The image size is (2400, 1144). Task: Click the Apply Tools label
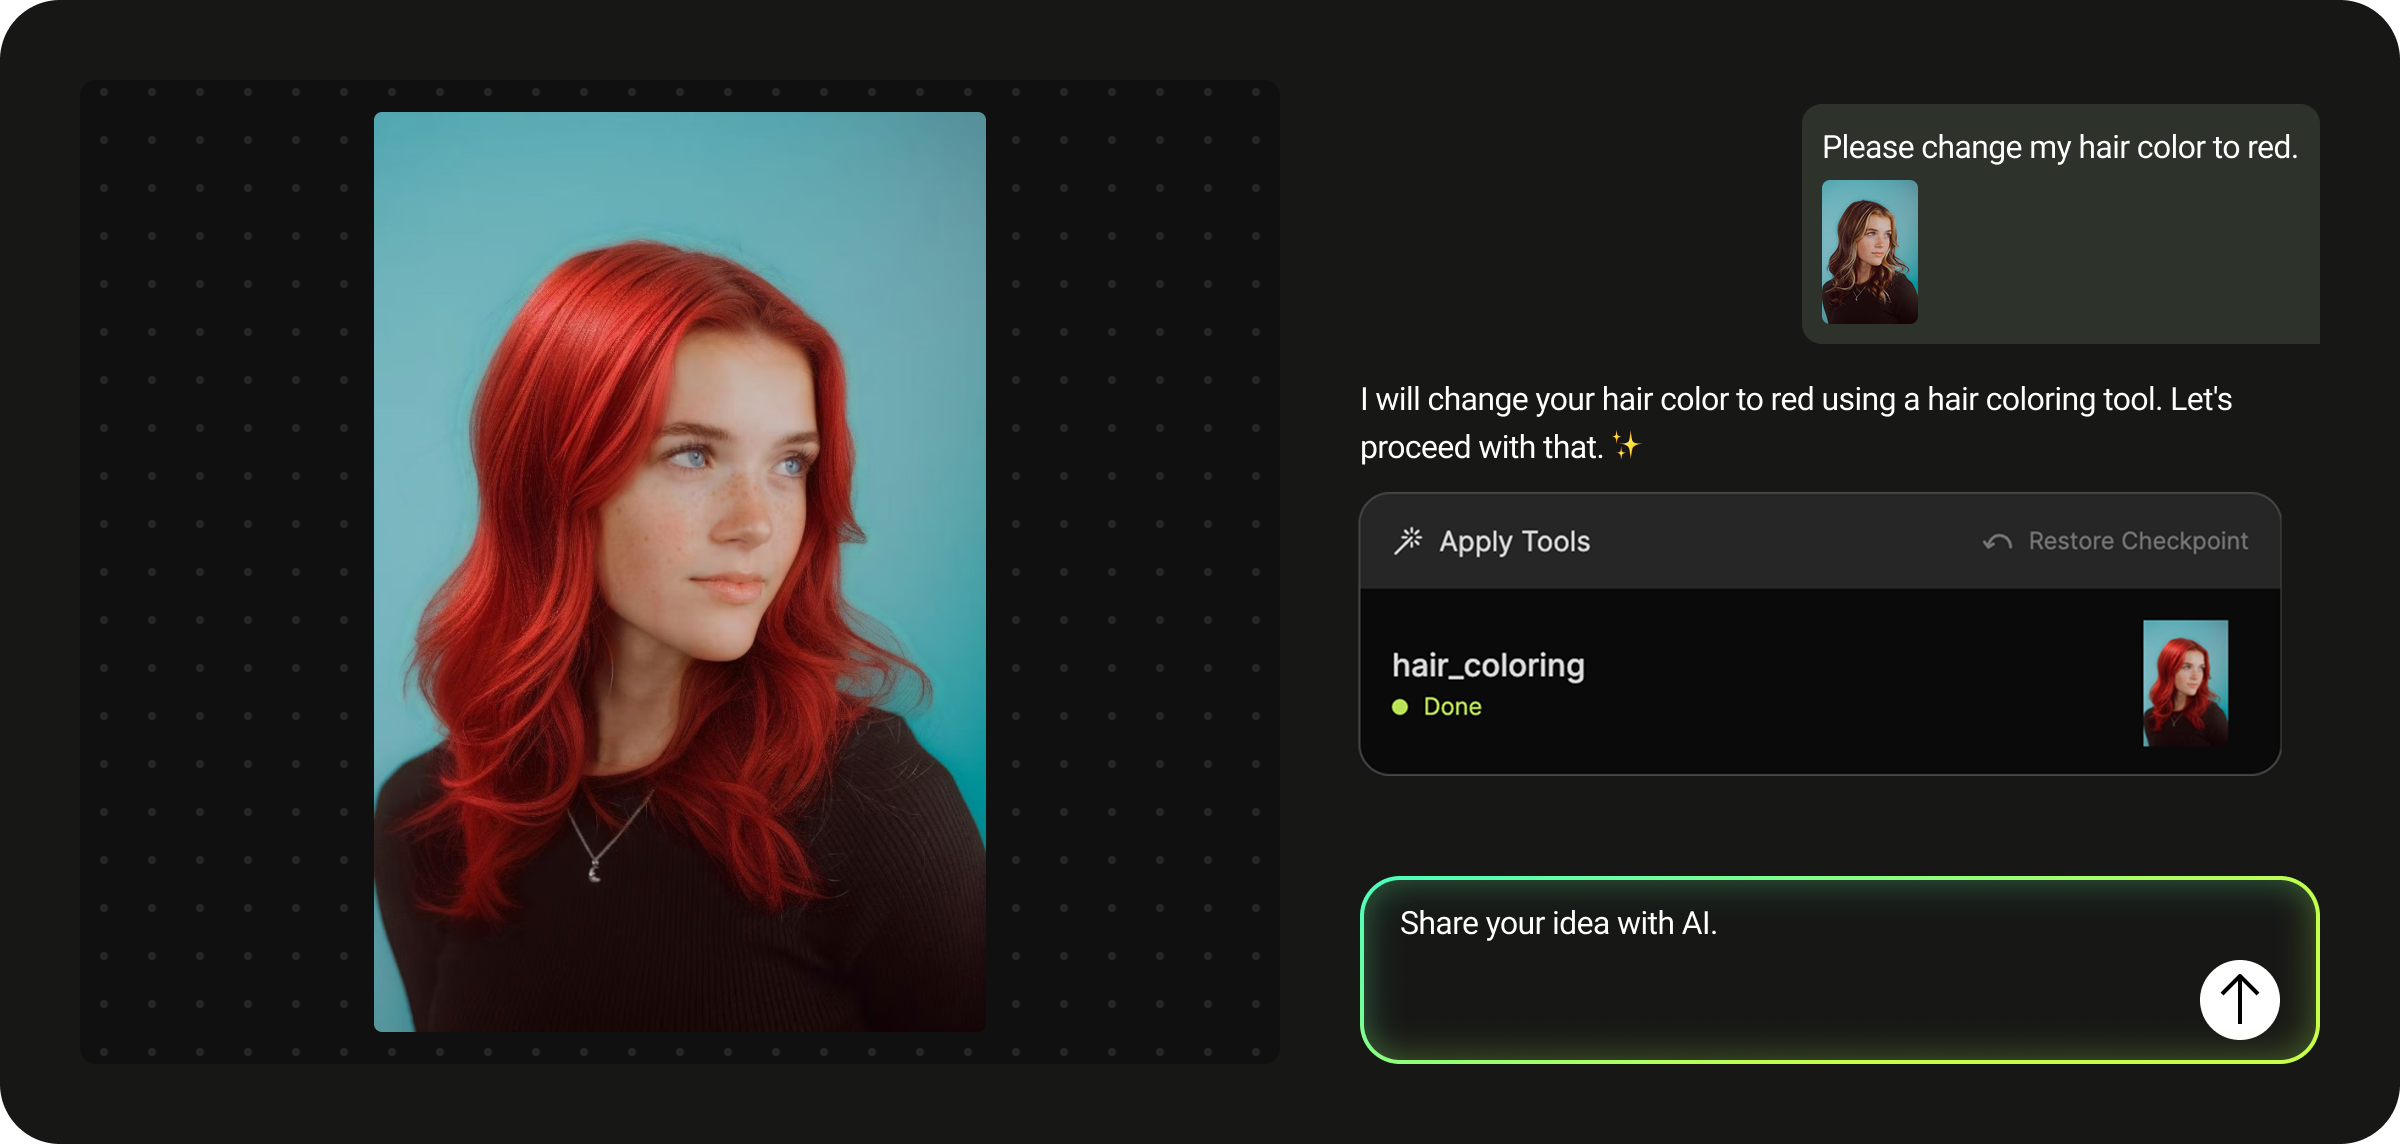(x=1514, y=541)
